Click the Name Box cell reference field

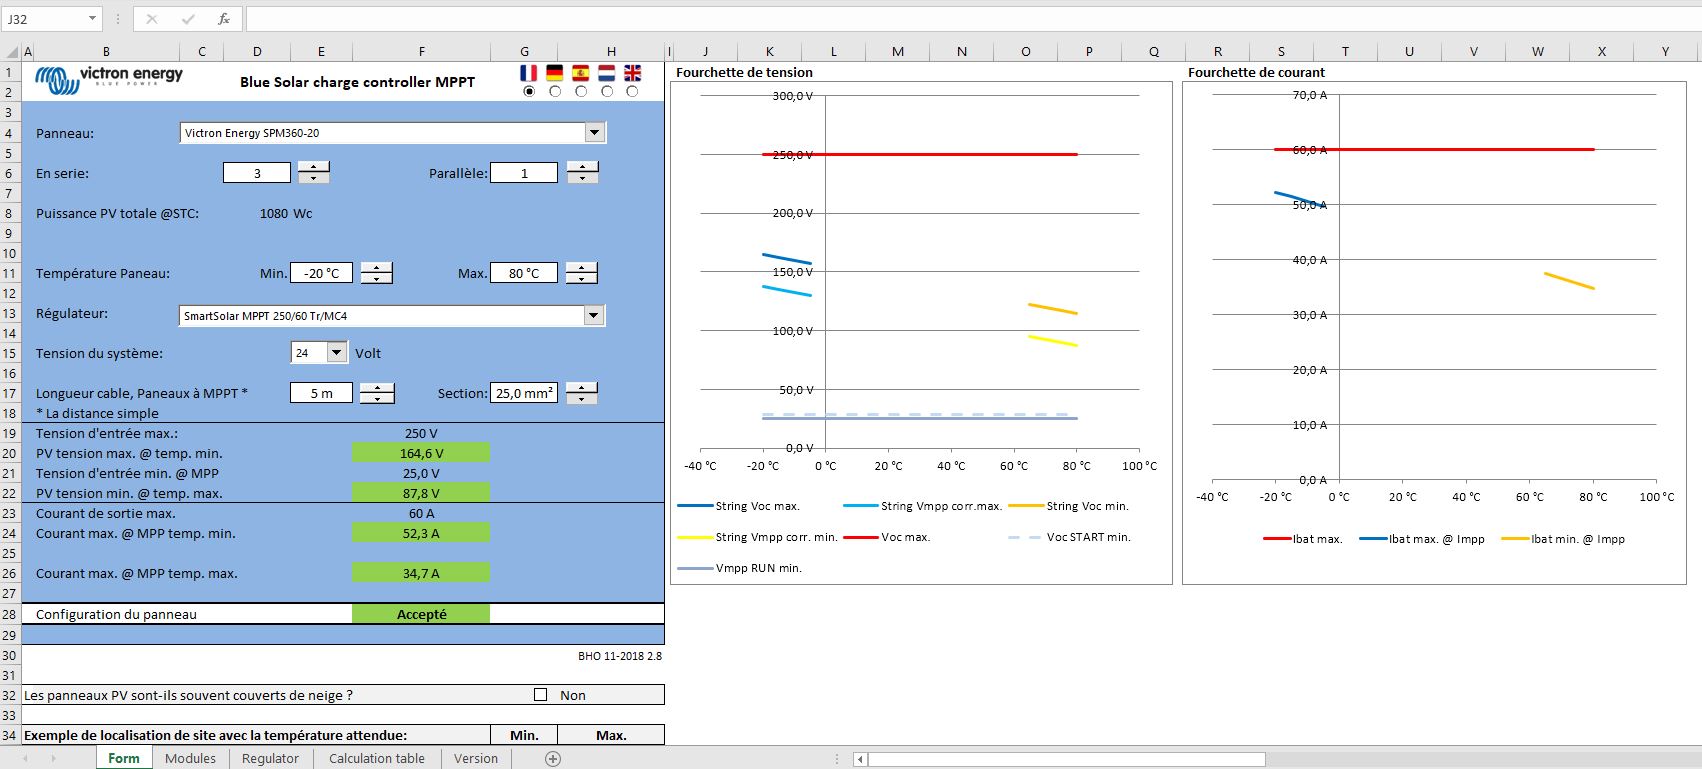(x=45, y=19)
